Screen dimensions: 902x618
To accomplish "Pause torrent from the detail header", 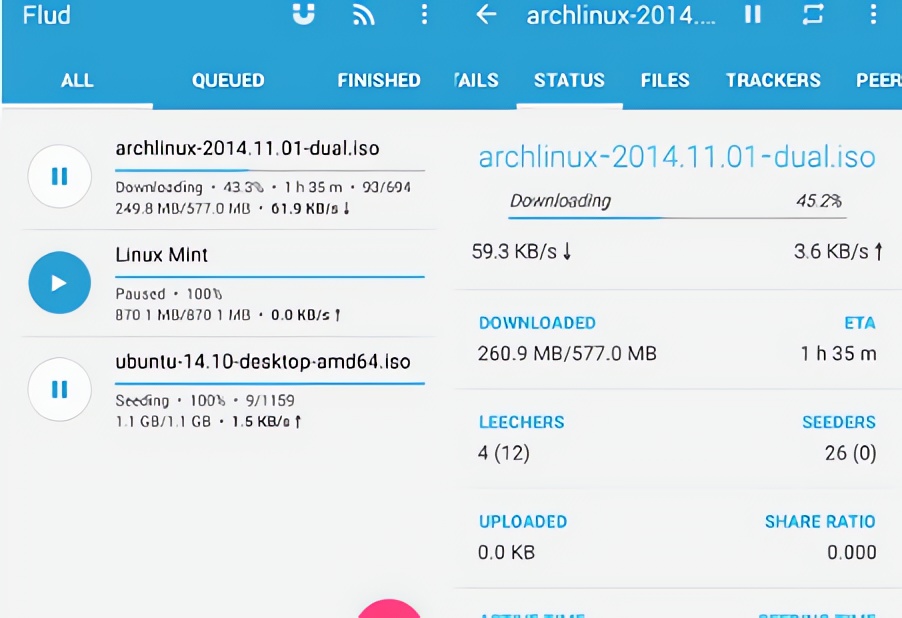I will (752, 15).
